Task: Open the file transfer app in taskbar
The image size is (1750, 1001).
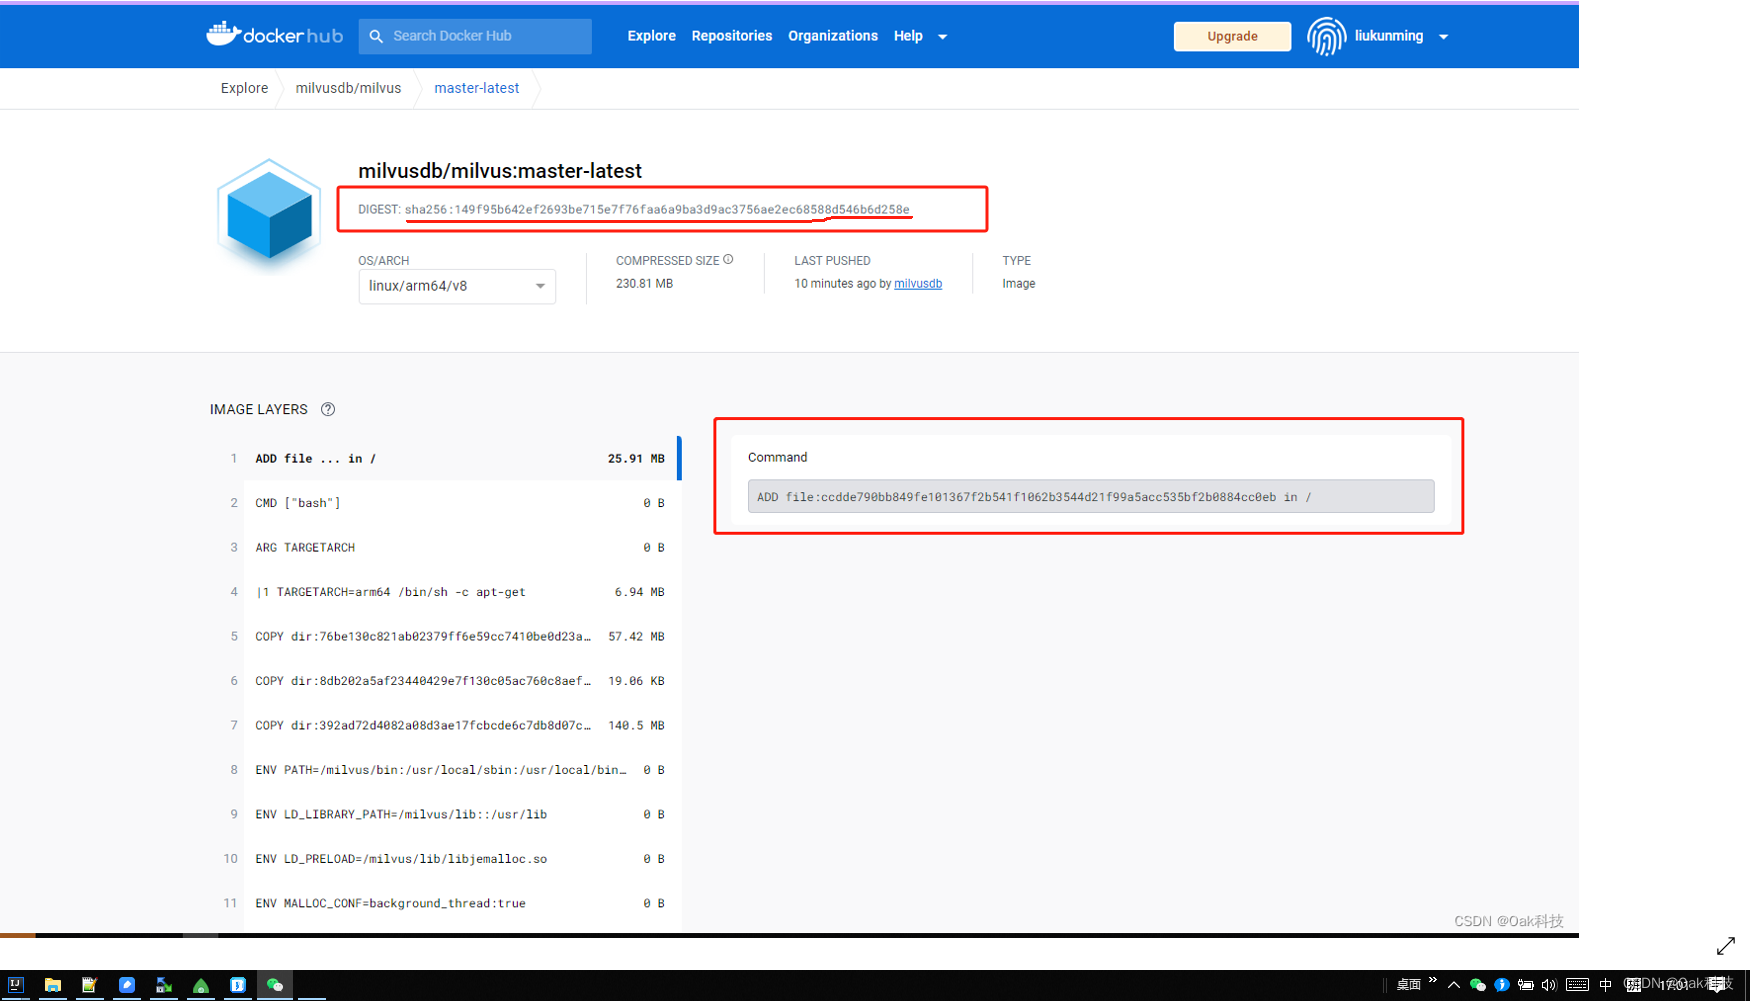Action: [164, 985]
